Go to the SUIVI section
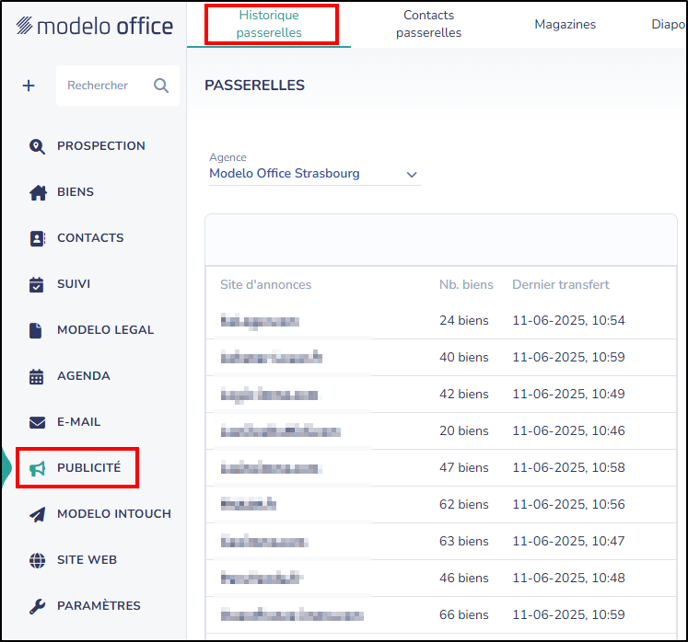 point(74,284)
